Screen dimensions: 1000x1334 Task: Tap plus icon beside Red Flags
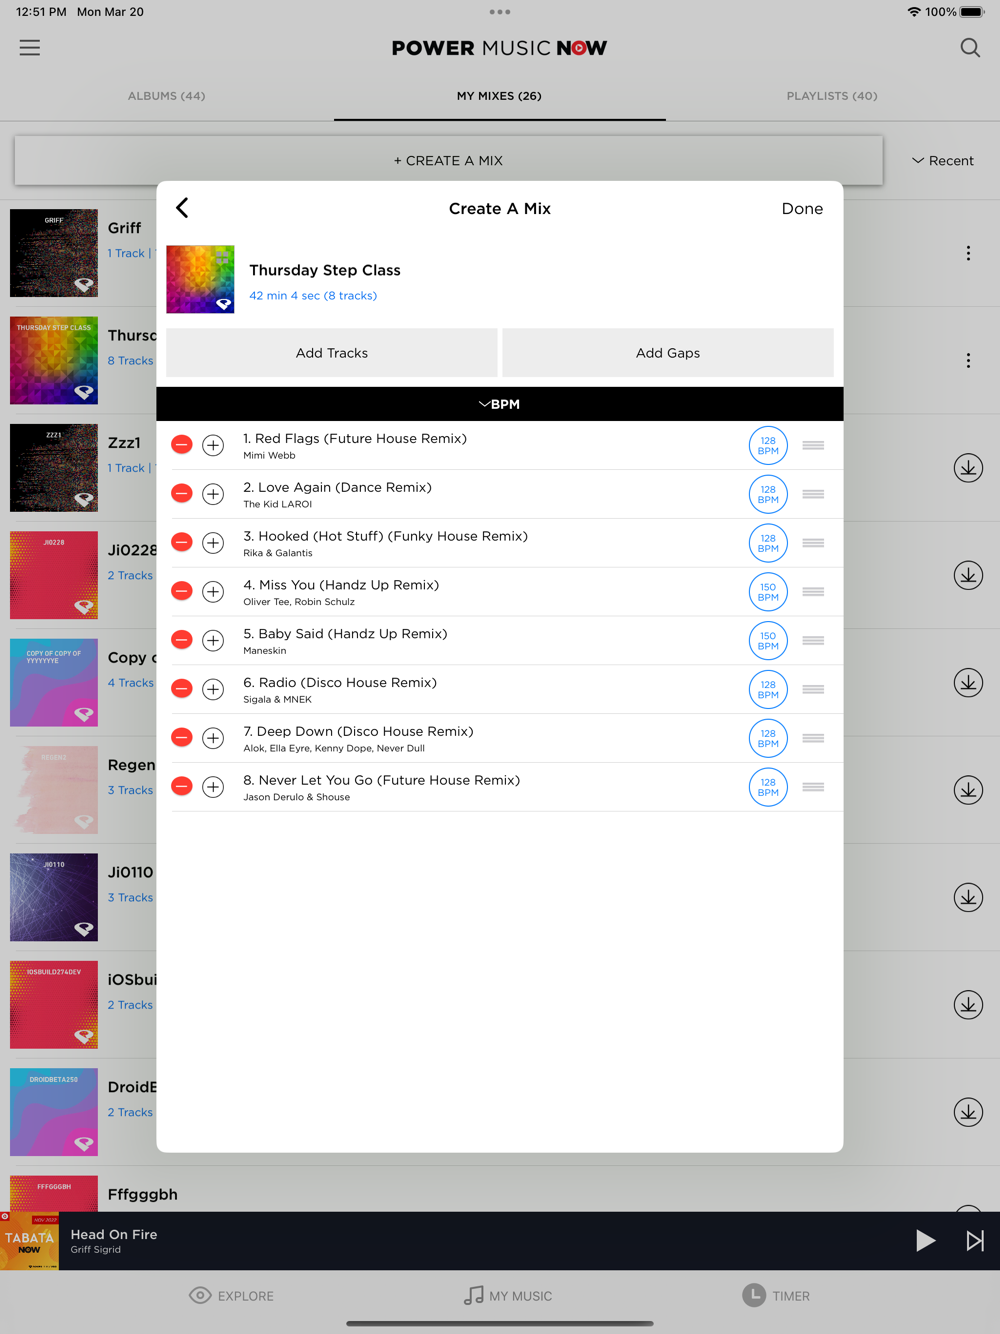[213, 445]
